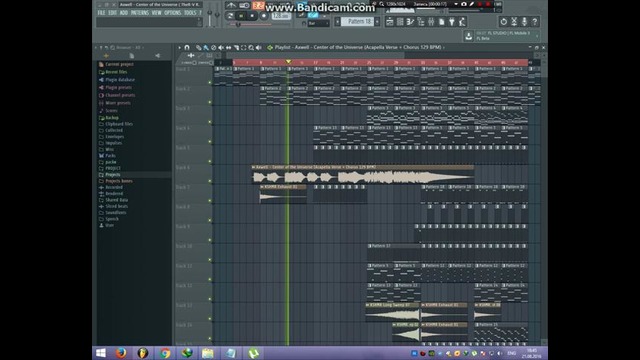This screenshot has width=640, height=360.
Task: Click the browser collapse-all plus icon
Action: (x=106, y=56)
